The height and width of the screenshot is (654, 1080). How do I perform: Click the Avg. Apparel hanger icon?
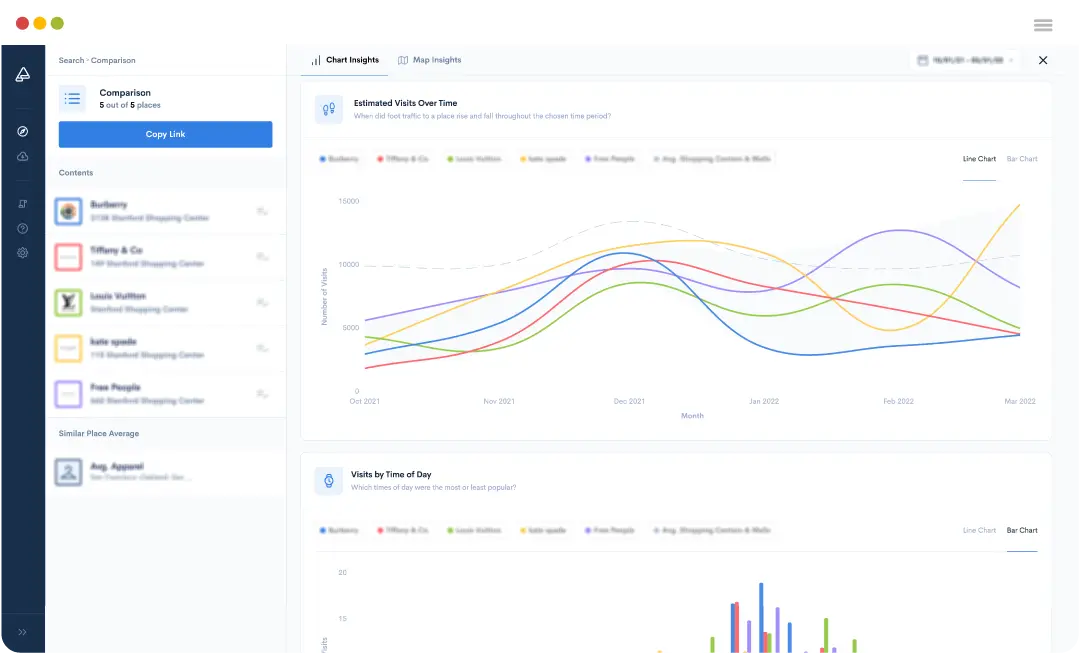coord(68,472)
